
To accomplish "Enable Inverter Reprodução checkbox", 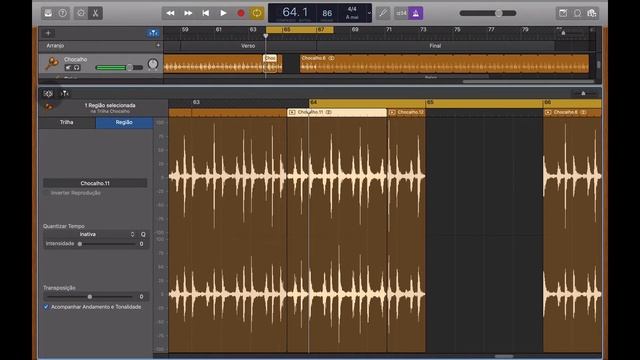I will [x=46, y=193].
